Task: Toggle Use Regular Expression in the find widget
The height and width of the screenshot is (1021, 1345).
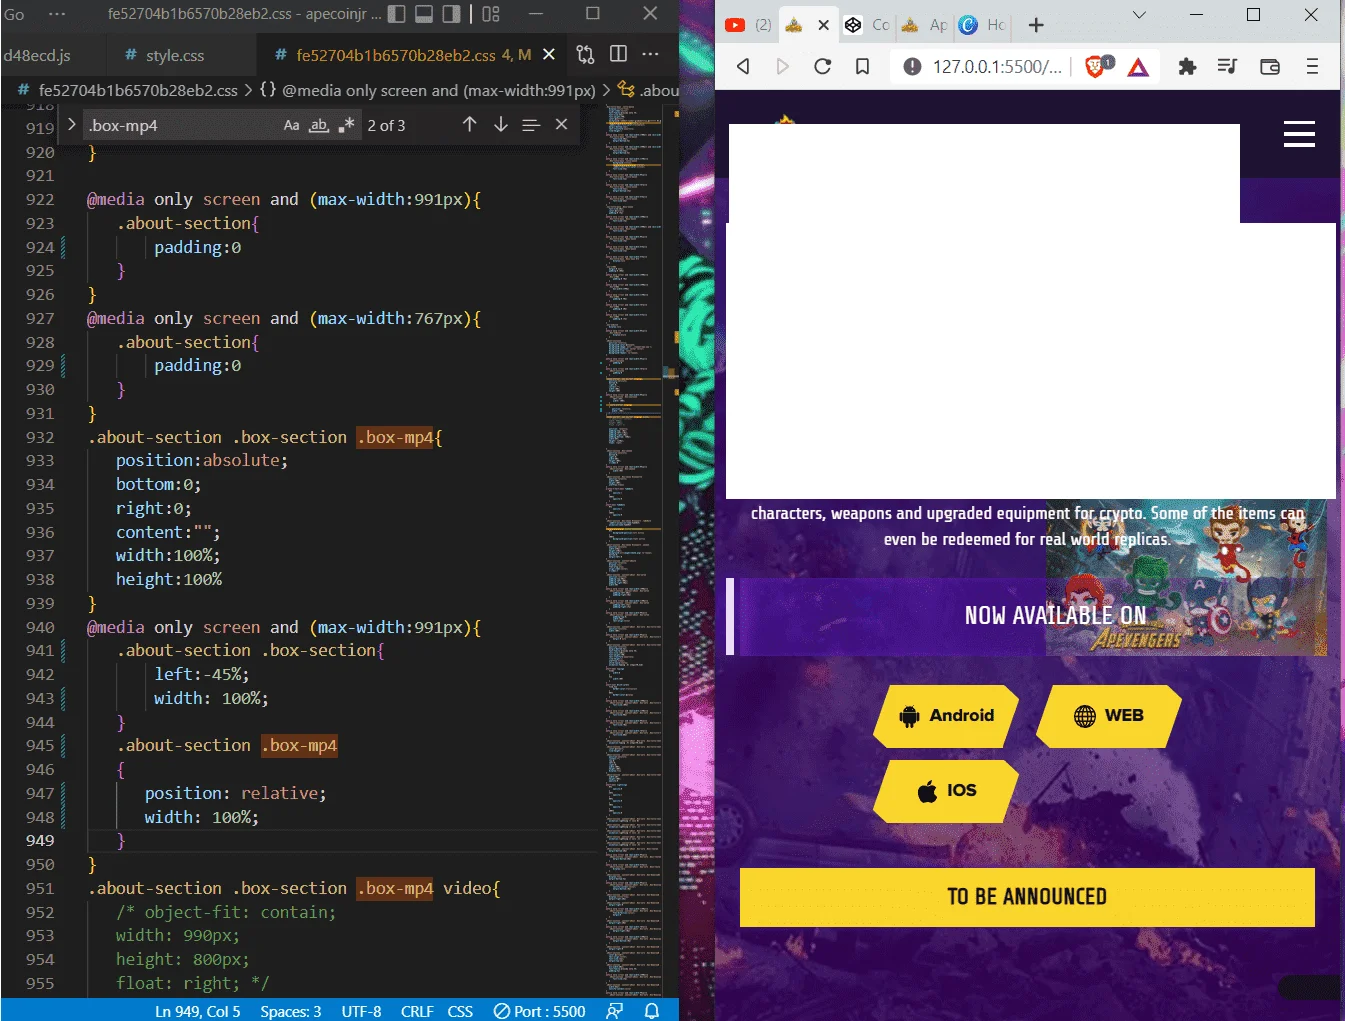Action: pyautogui.click(x=346, y=125)
